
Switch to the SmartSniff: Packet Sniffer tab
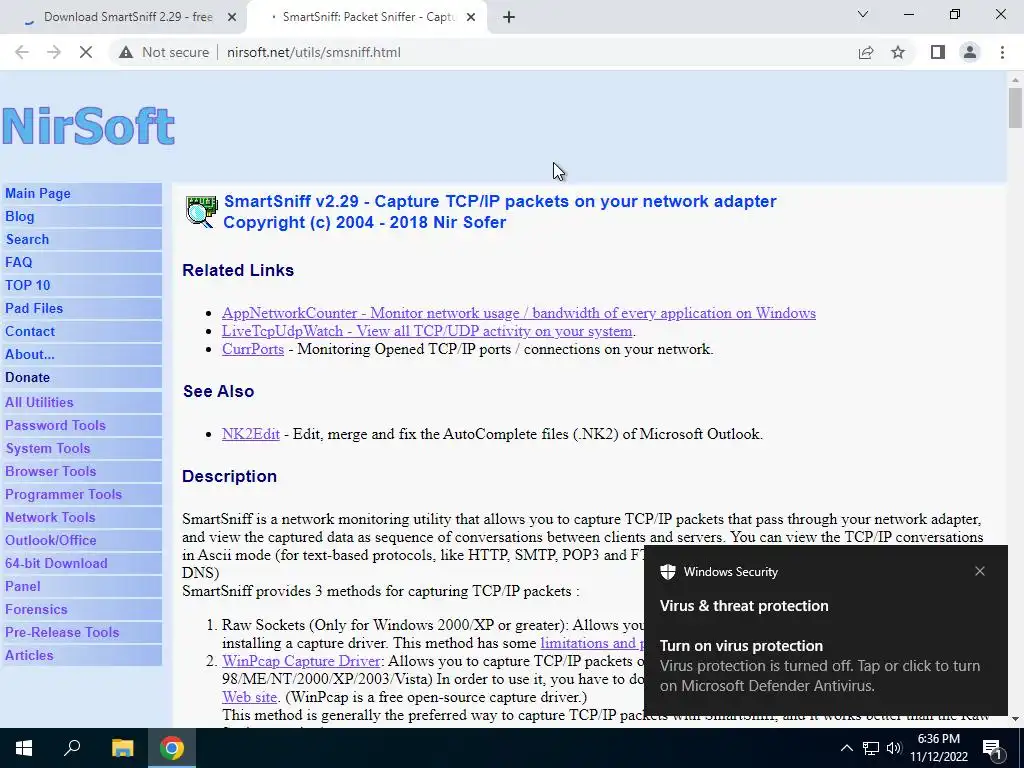(x=368, y=17)
